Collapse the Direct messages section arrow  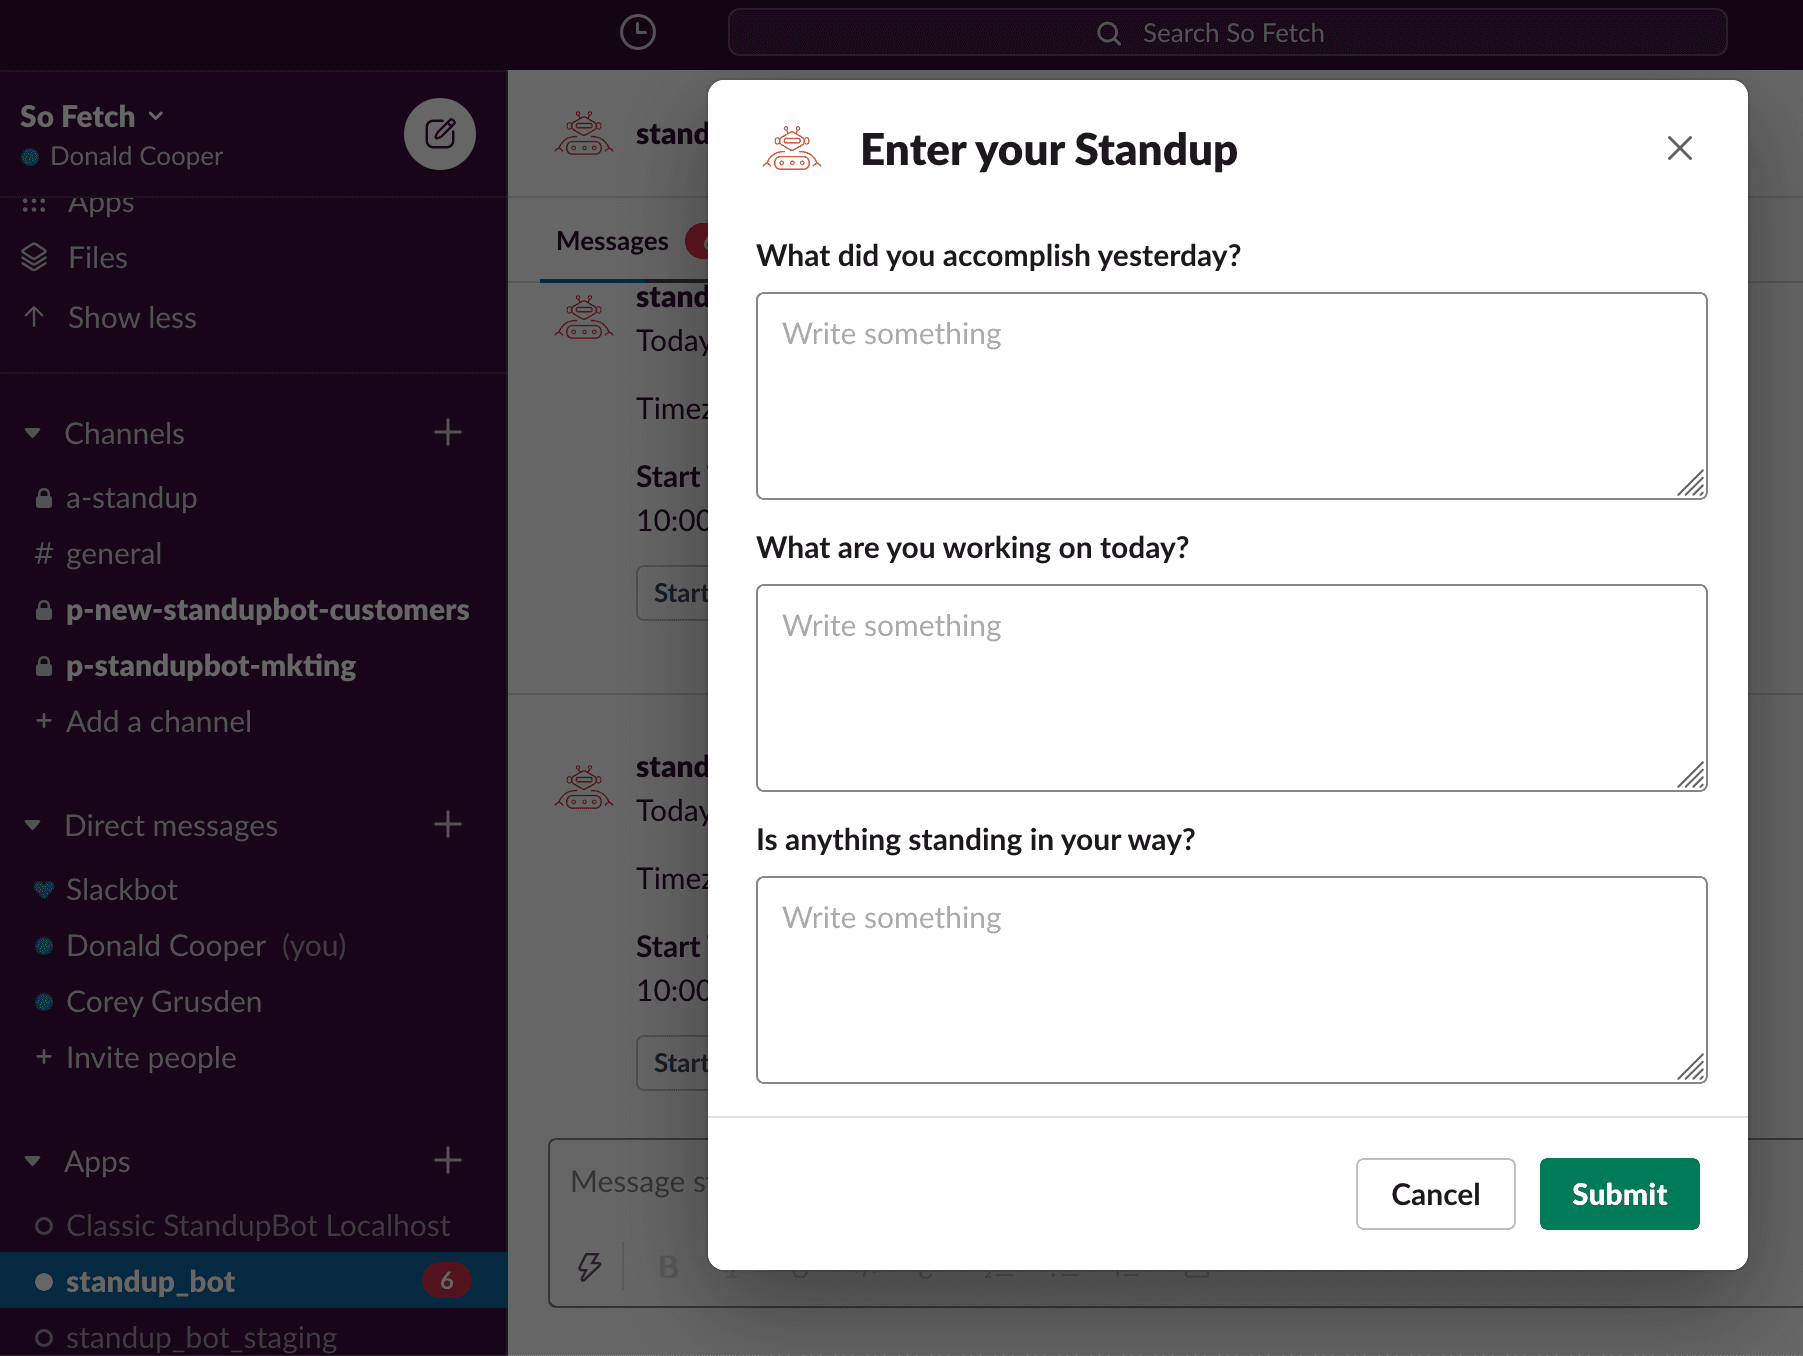tap(33, 825)
